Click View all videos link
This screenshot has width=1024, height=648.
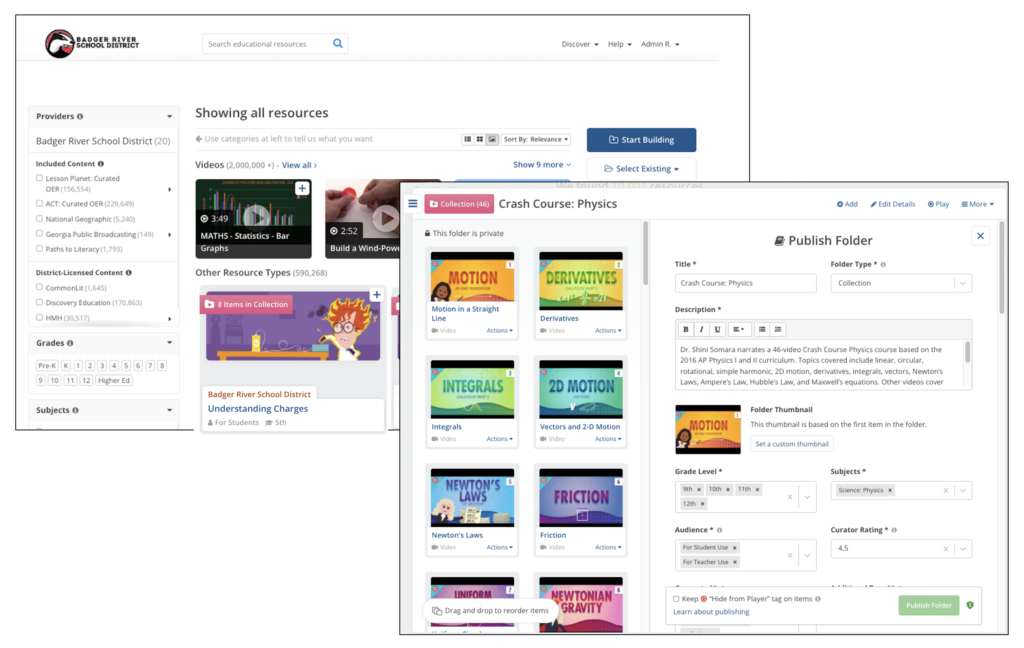(299, 165)
